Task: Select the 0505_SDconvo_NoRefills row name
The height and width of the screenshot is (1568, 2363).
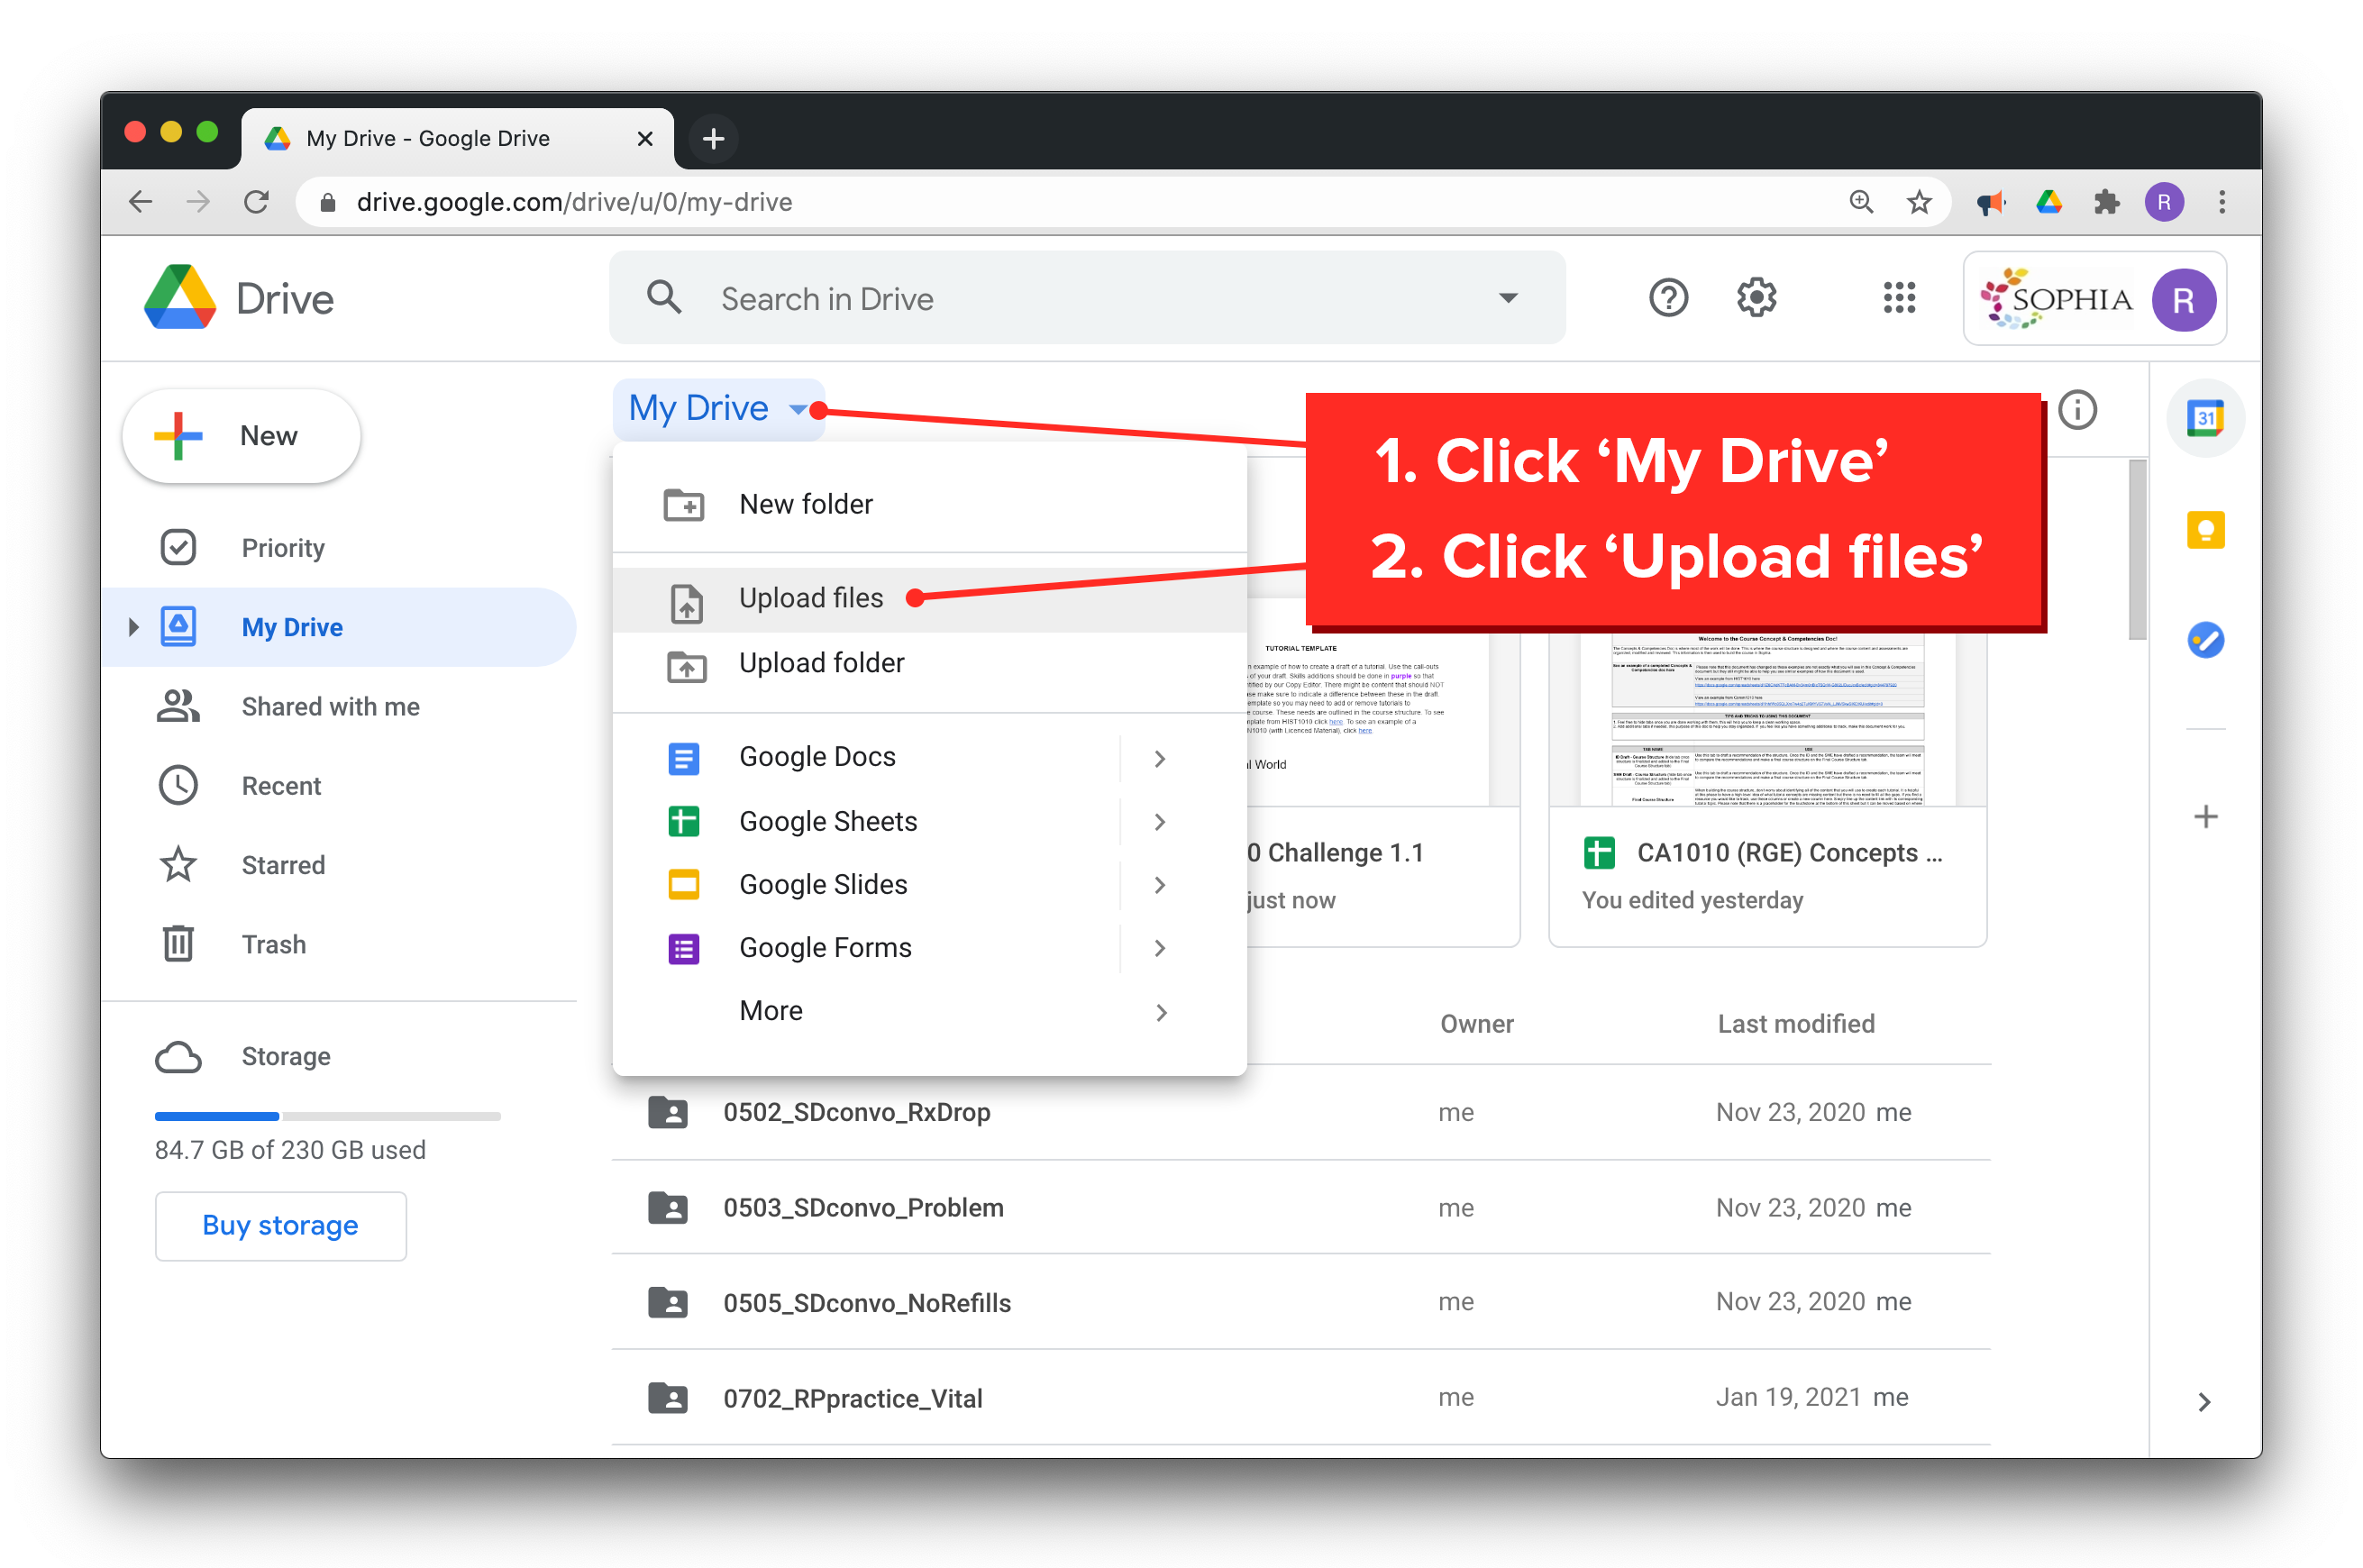Action: click(867, 1303)
